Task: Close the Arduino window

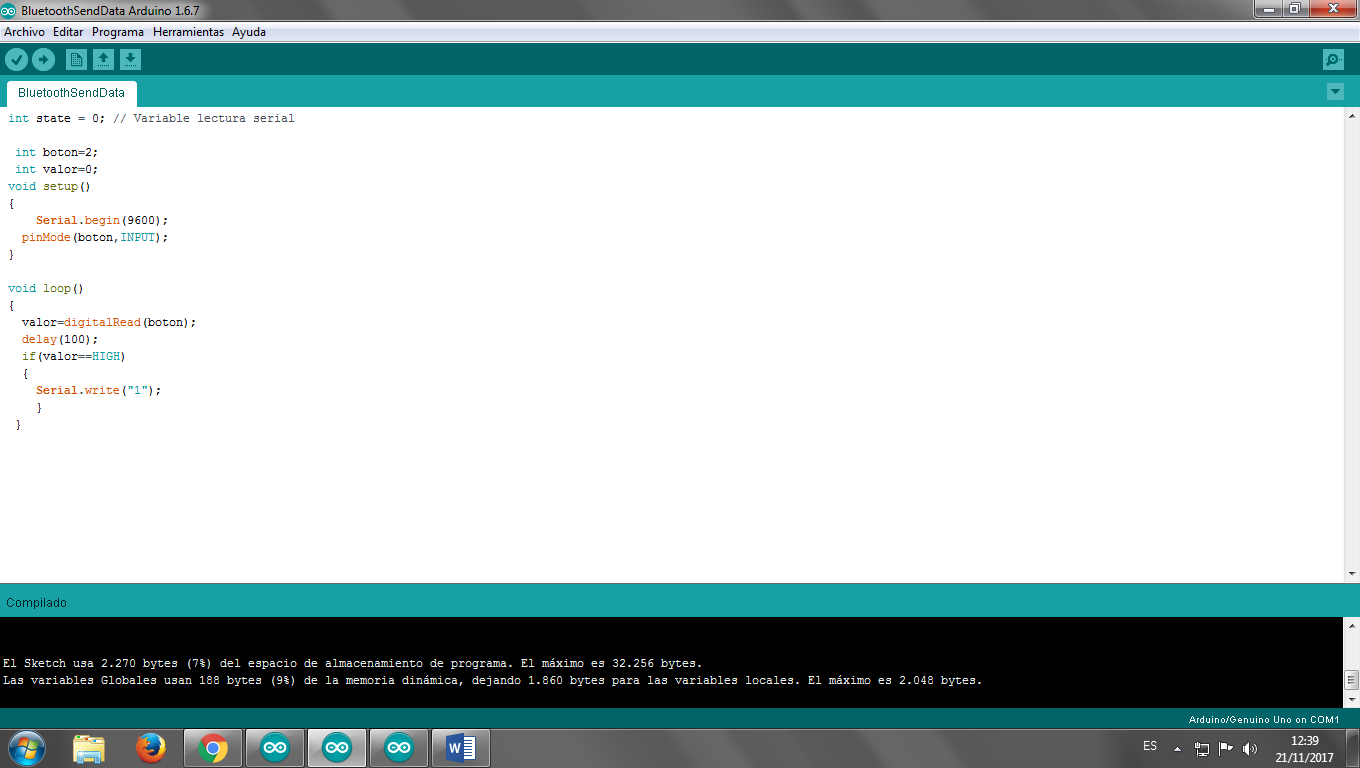Action: tap(1332, 9)
